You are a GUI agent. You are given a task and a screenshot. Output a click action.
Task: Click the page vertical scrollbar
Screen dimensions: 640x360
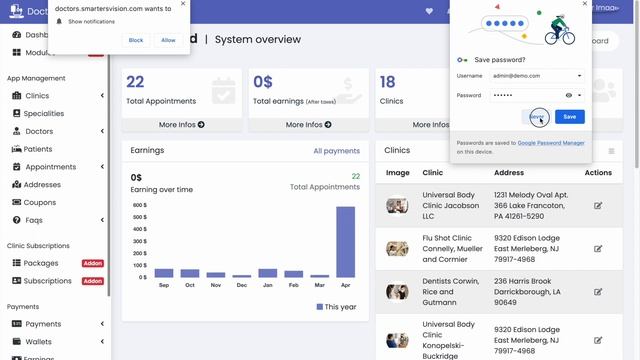637,84
